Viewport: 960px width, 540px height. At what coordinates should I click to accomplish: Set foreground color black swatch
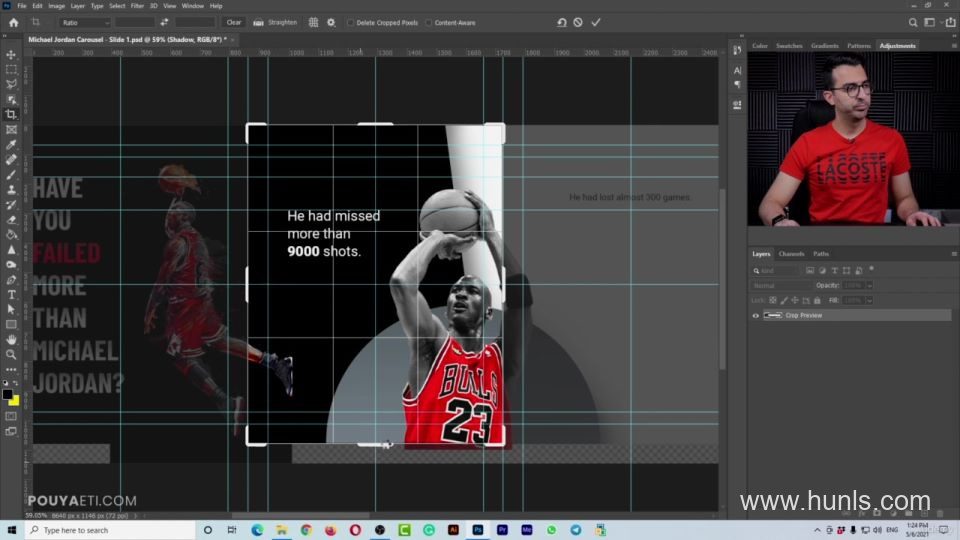click(x=7, y=395)
